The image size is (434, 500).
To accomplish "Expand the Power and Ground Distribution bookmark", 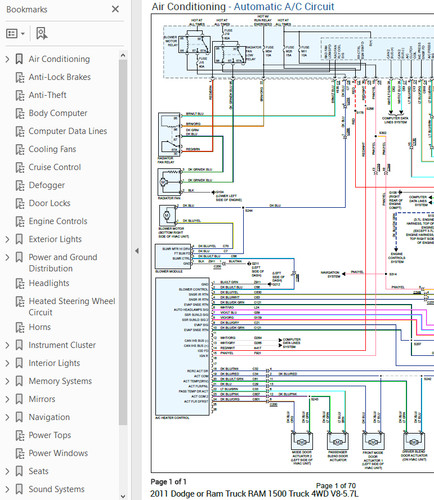I will [x=7, y=257].
